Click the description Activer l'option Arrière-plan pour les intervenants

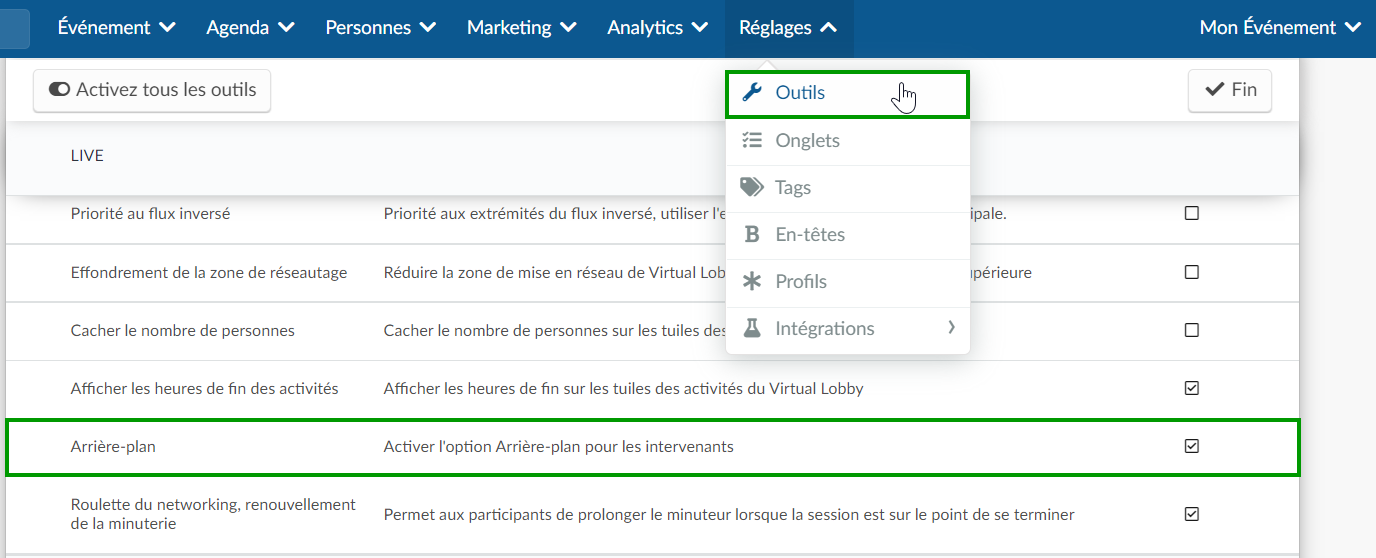(x=559, y=447)
